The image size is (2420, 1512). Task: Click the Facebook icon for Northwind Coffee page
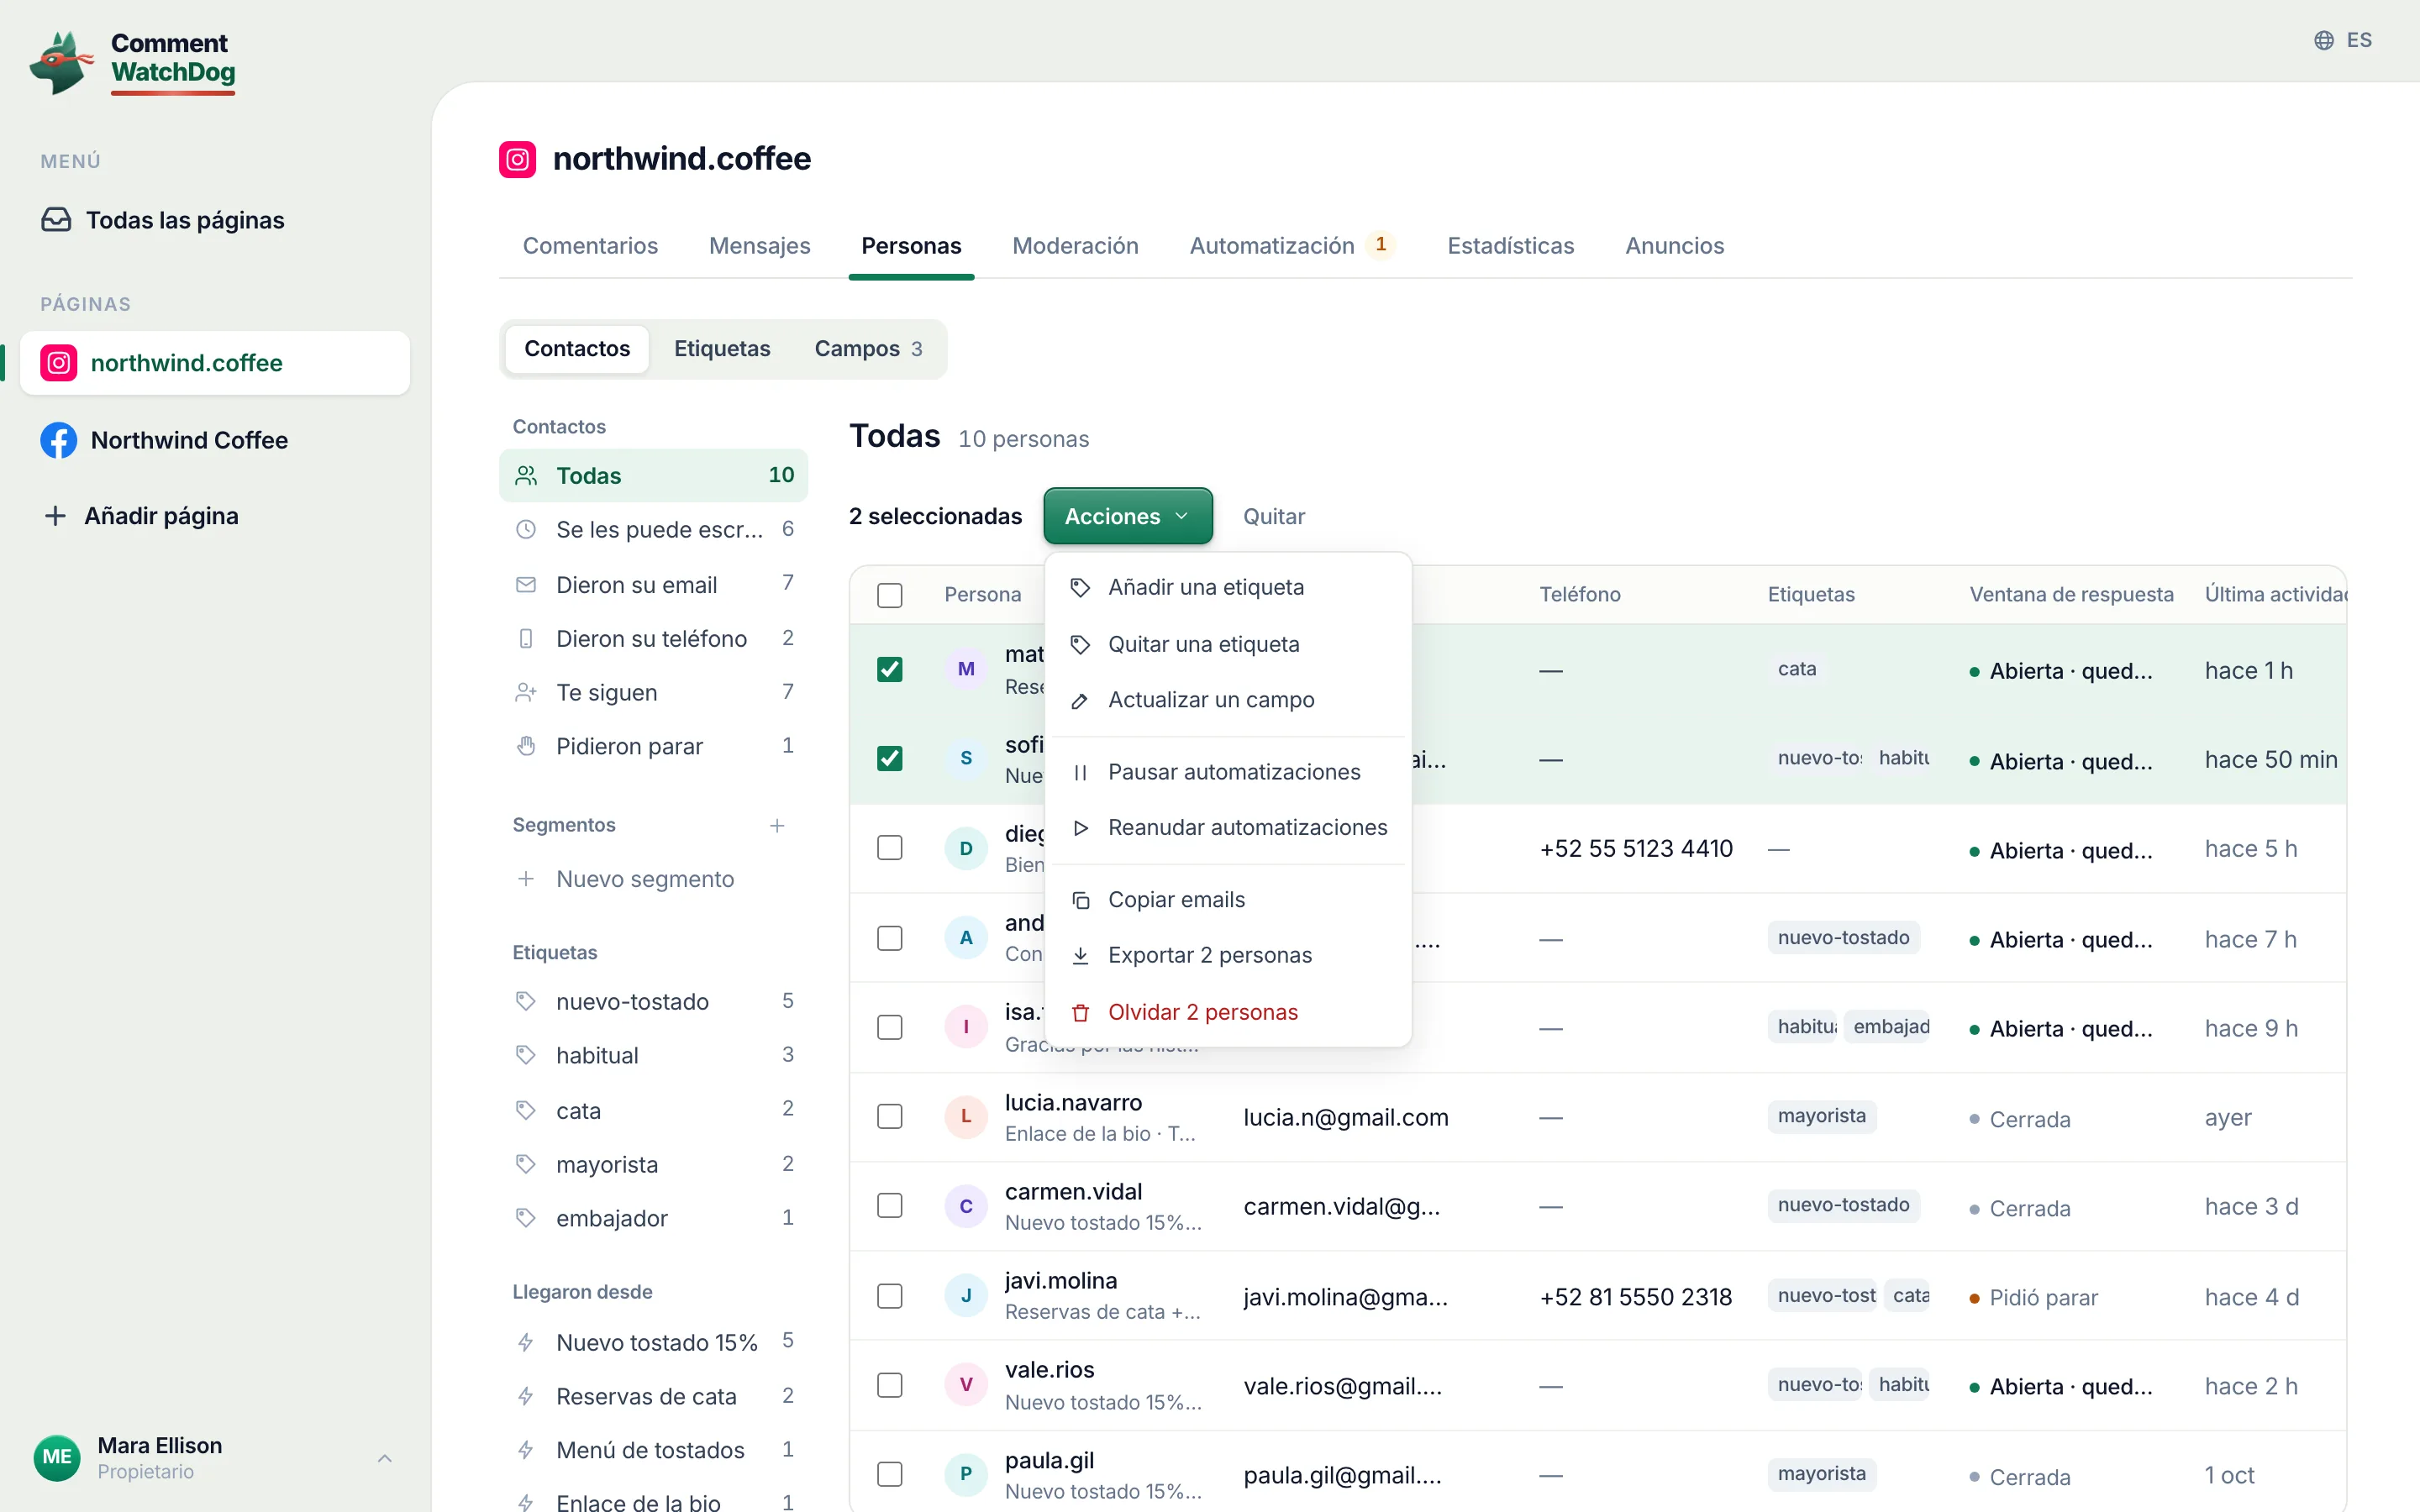(x=59, y=440)
